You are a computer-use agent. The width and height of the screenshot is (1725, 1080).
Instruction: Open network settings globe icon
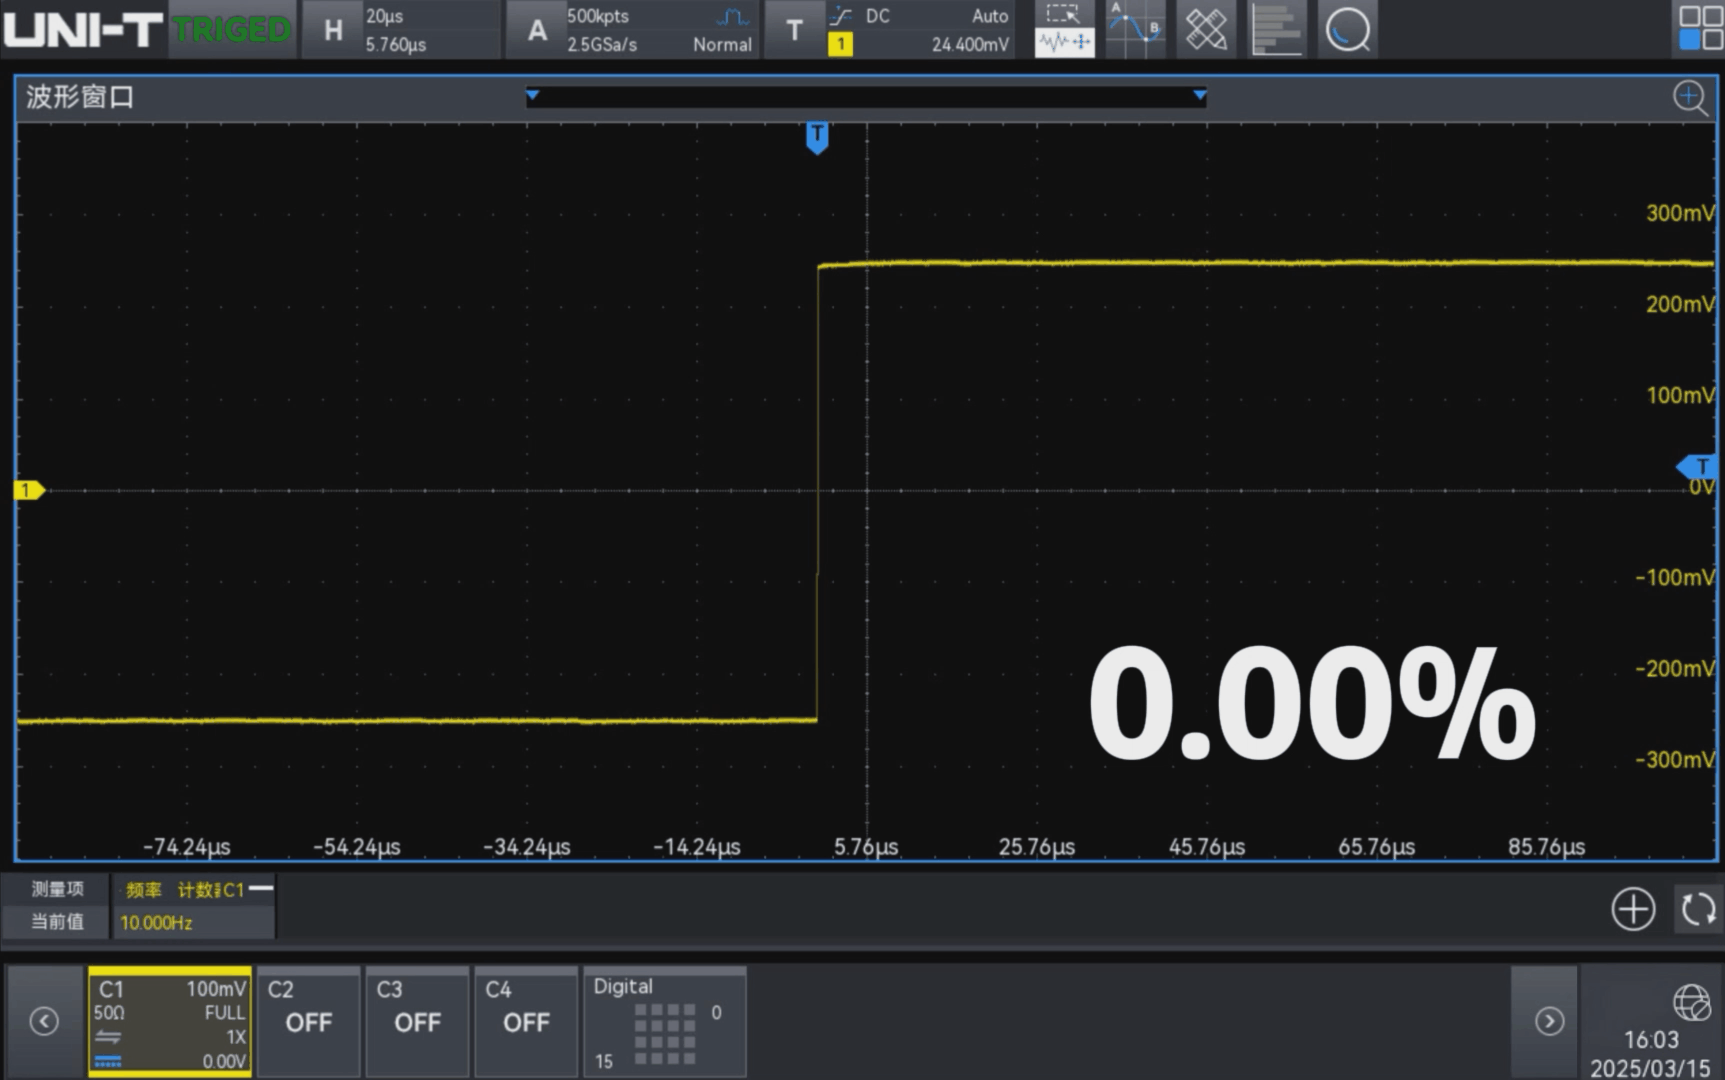pos(1691,1001)
